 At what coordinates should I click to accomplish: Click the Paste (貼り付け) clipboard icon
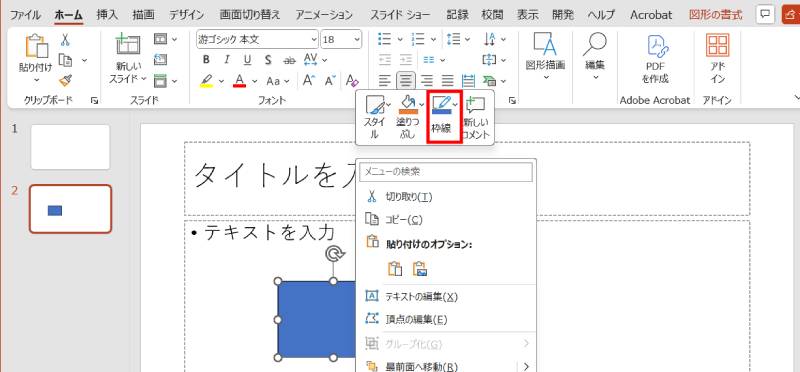point(36,47)
